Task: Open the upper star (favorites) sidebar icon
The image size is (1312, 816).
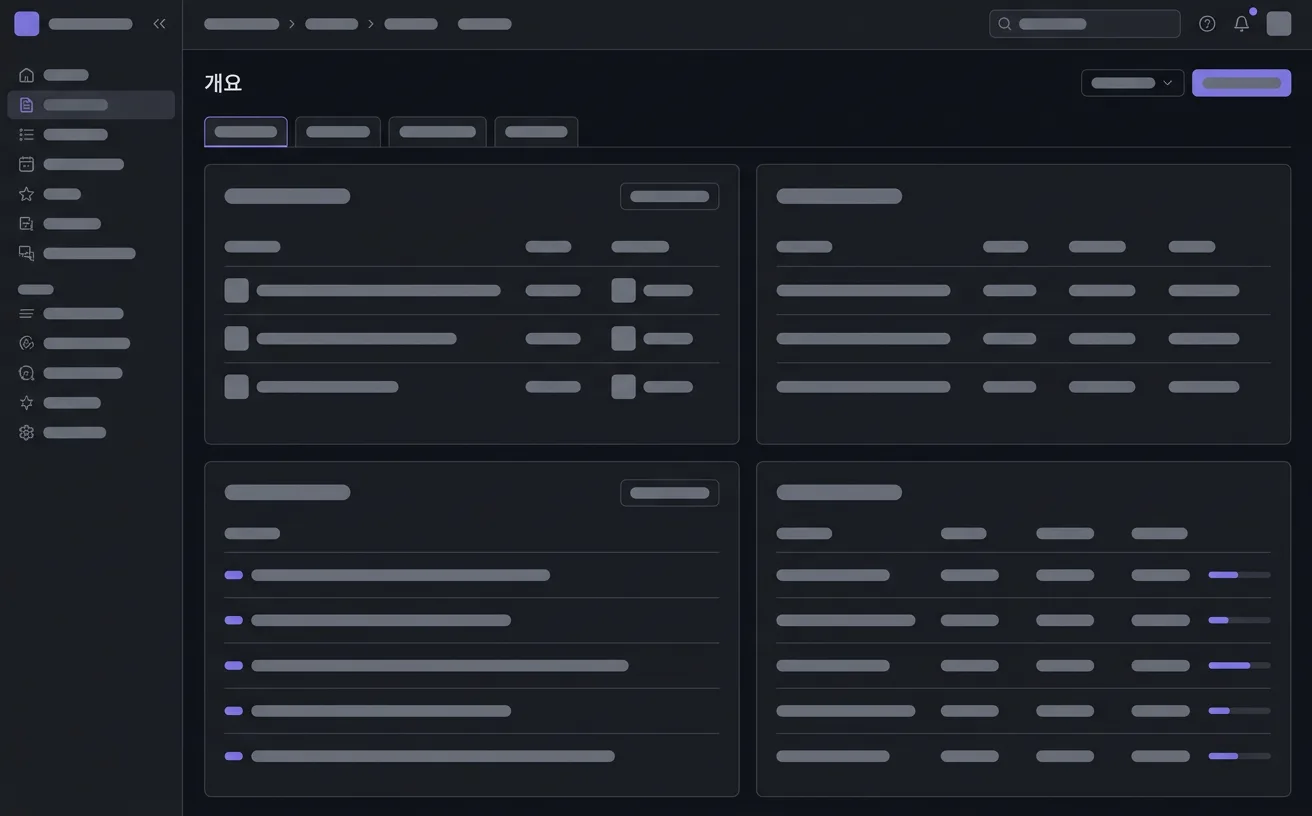Action: pos(26,194)
